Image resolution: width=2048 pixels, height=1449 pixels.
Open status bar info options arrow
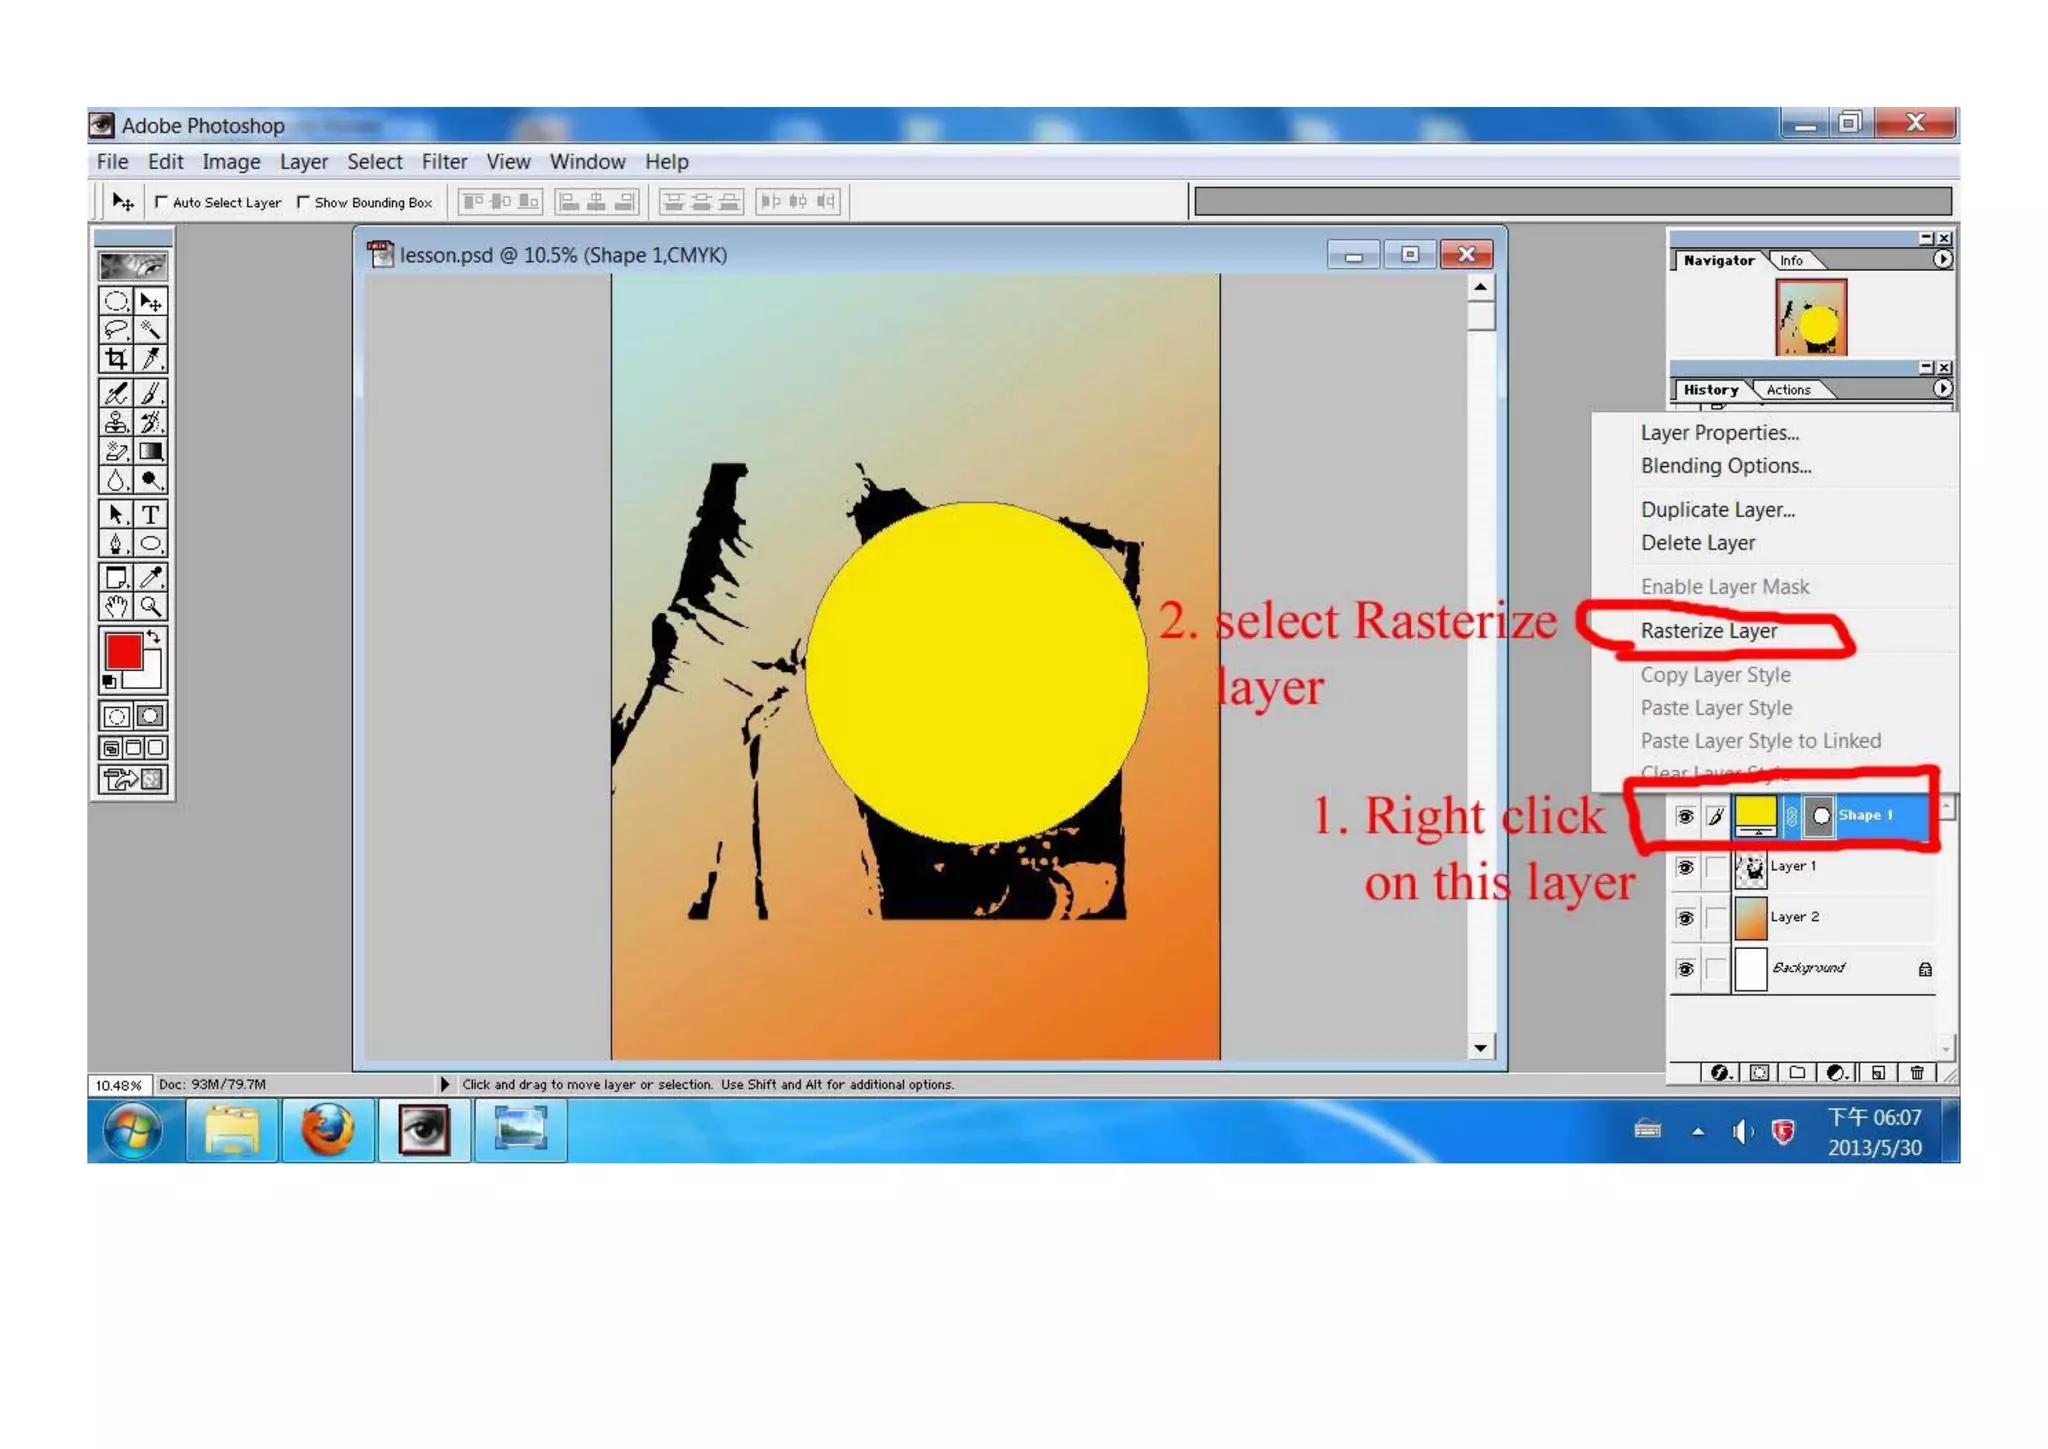pos(445,1084)
